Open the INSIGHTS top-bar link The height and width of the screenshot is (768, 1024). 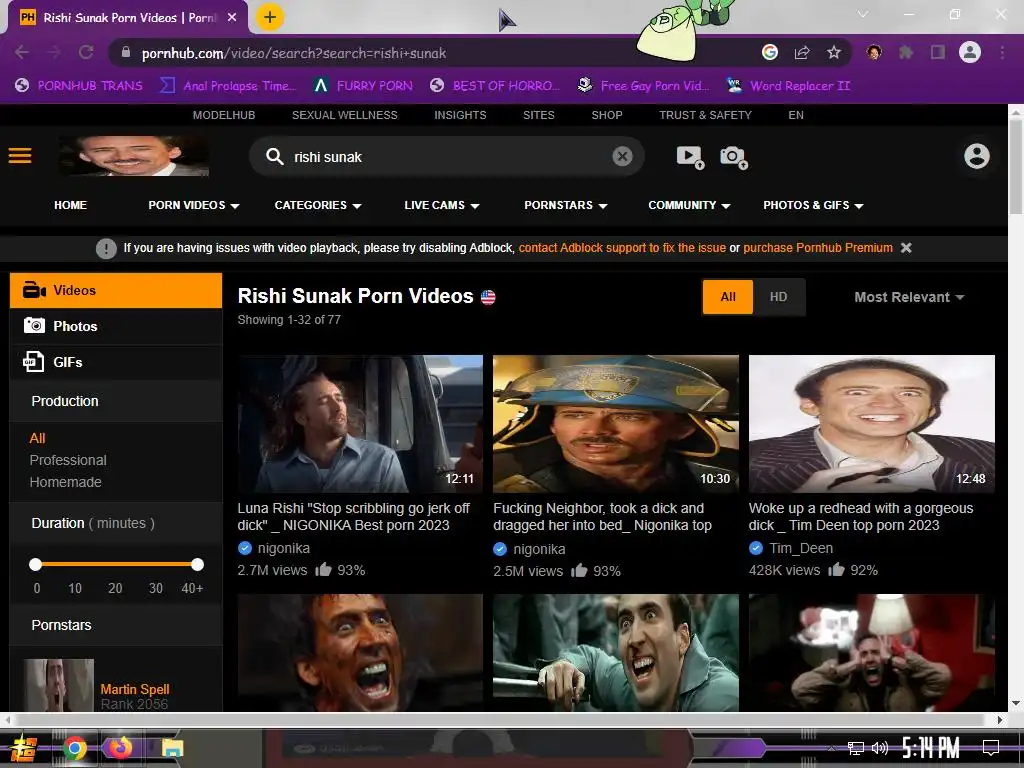point(460,115)
